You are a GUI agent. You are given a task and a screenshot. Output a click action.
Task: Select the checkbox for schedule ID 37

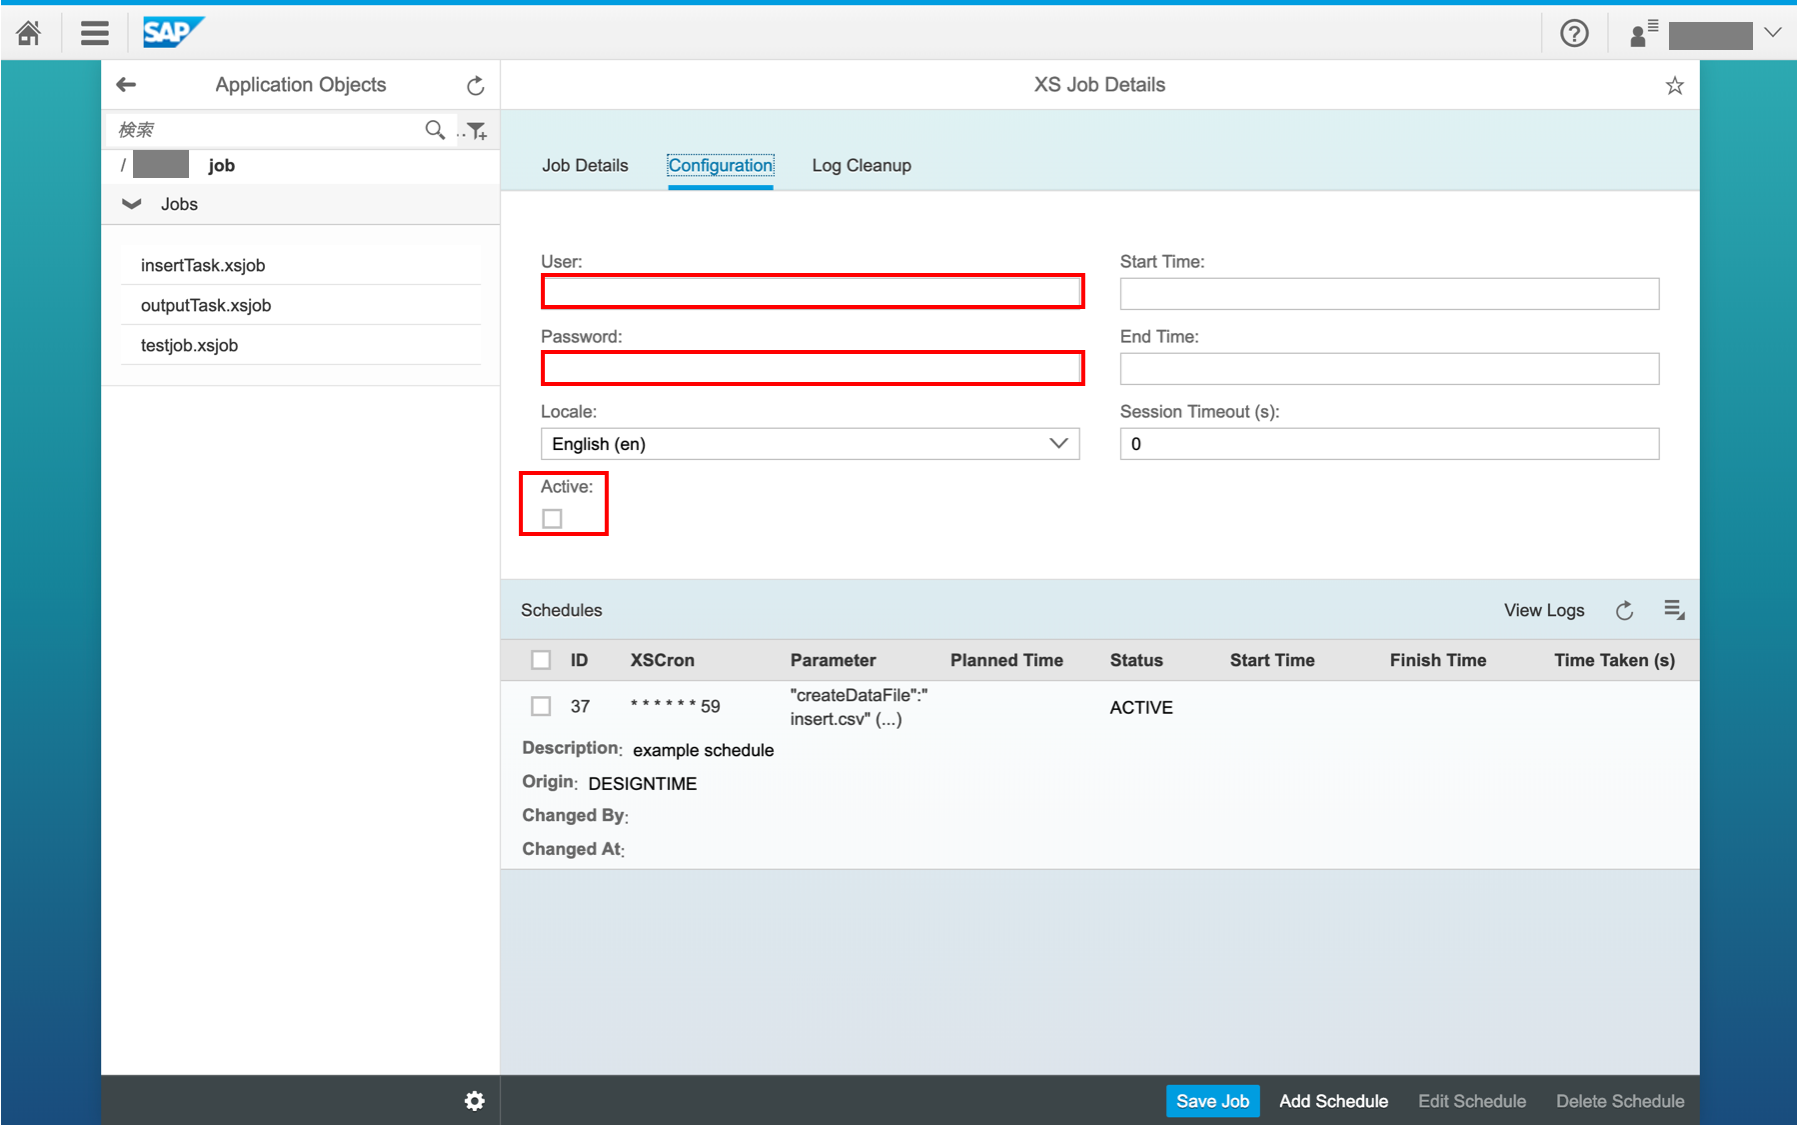541,705
